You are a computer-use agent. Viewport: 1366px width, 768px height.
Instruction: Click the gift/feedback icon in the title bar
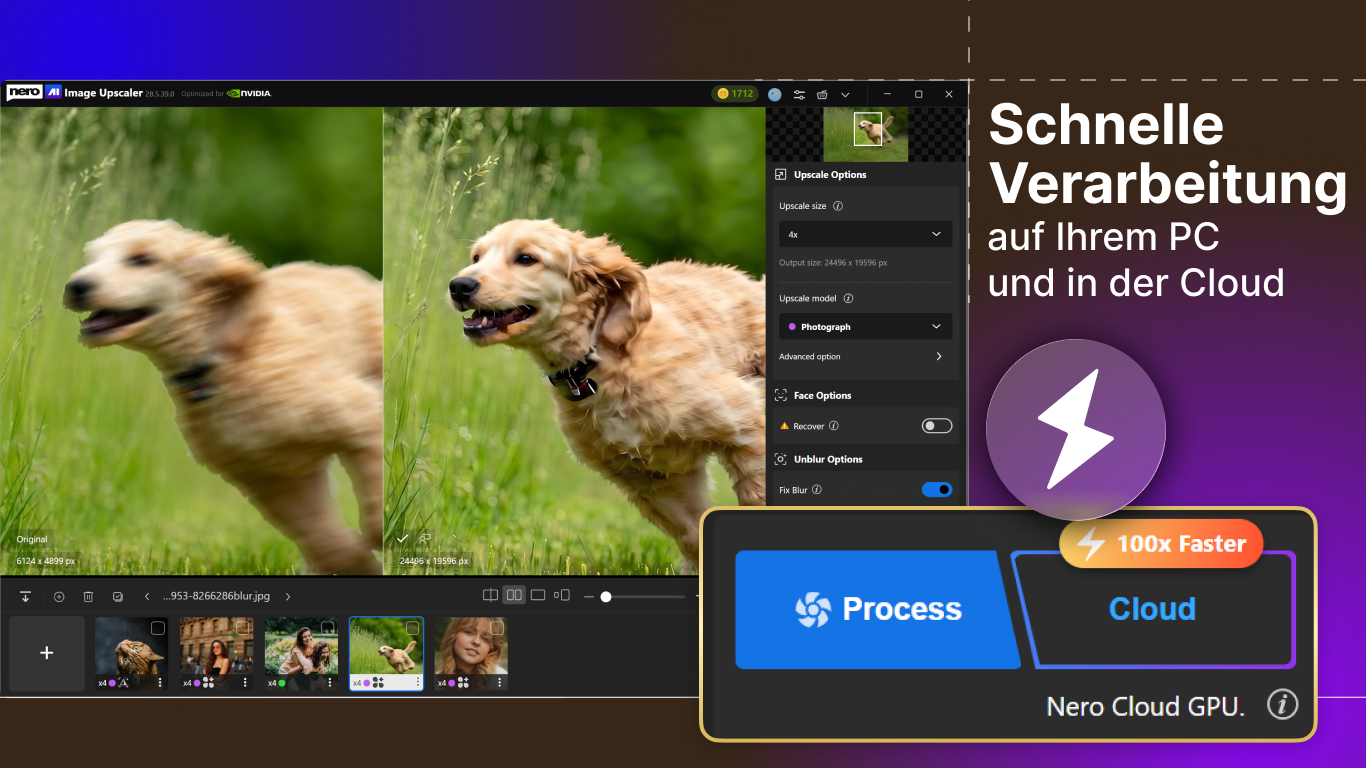pyautogui.click(x=822, y=94)
